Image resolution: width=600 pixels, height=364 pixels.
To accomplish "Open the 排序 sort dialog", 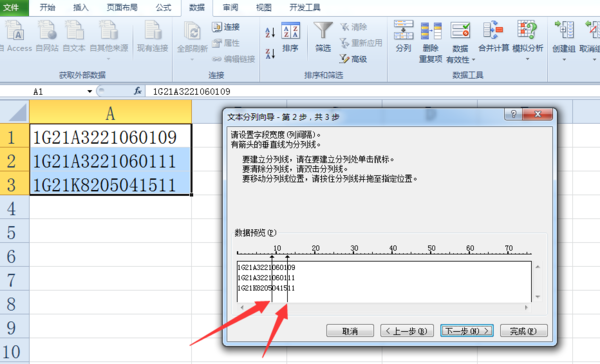I will 290,37.
